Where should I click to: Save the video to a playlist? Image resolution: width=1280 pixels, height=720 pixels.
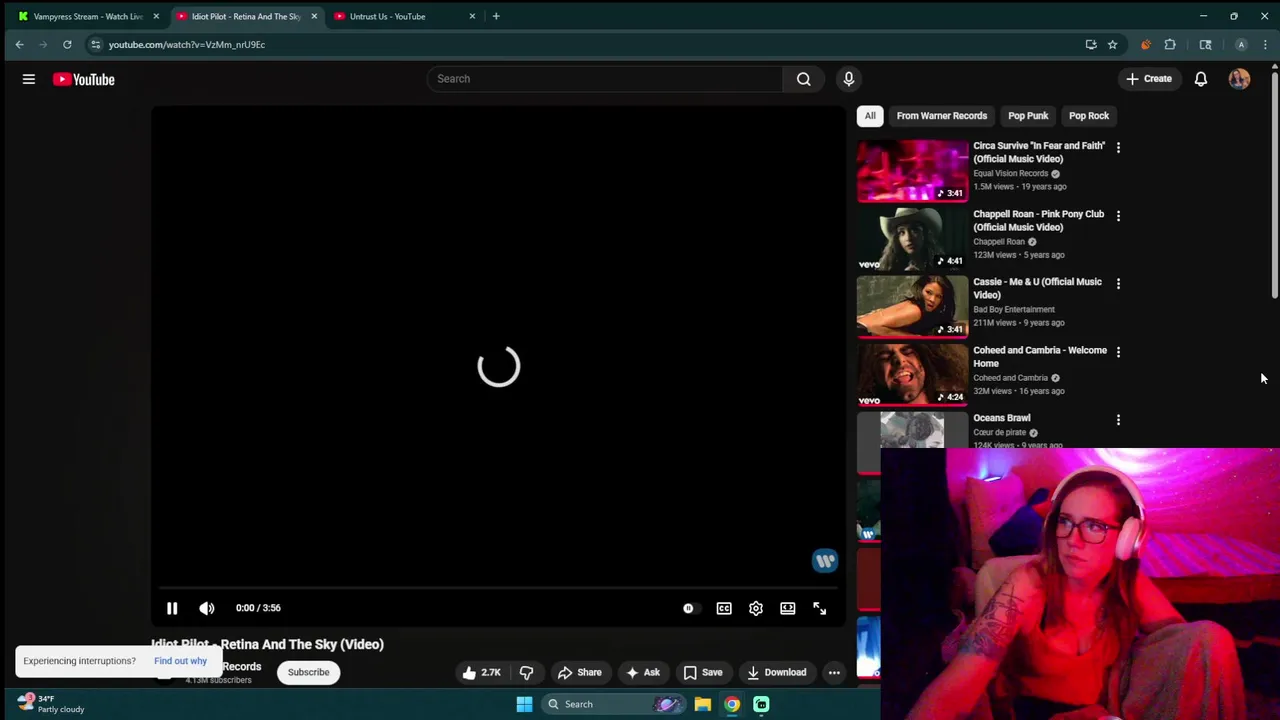[702, 672]
